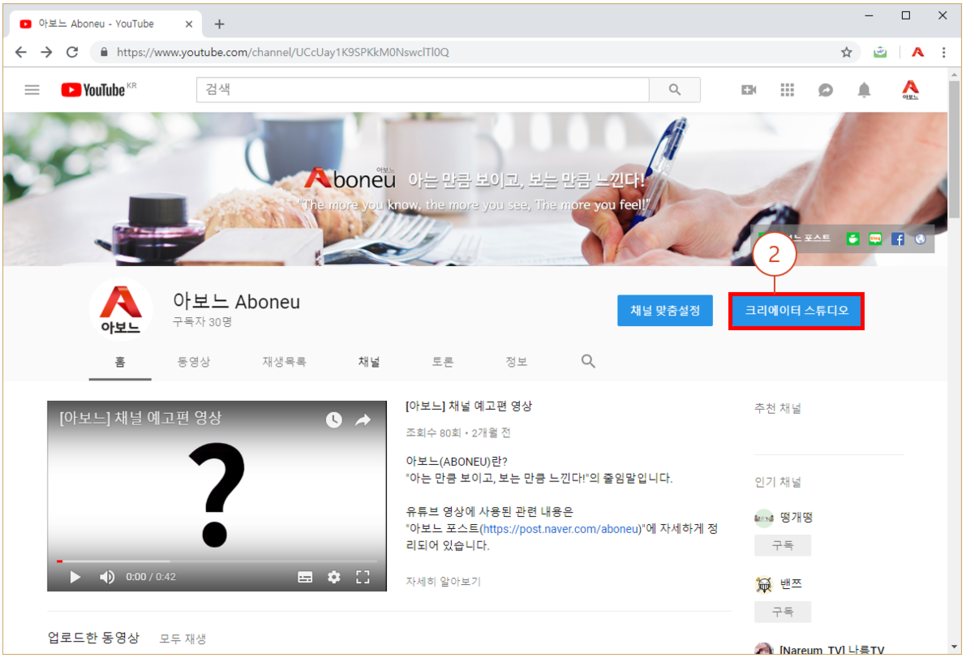Open YouTube apps grid icon
This screenshot has width=966, height=658.
click(787, 90)
